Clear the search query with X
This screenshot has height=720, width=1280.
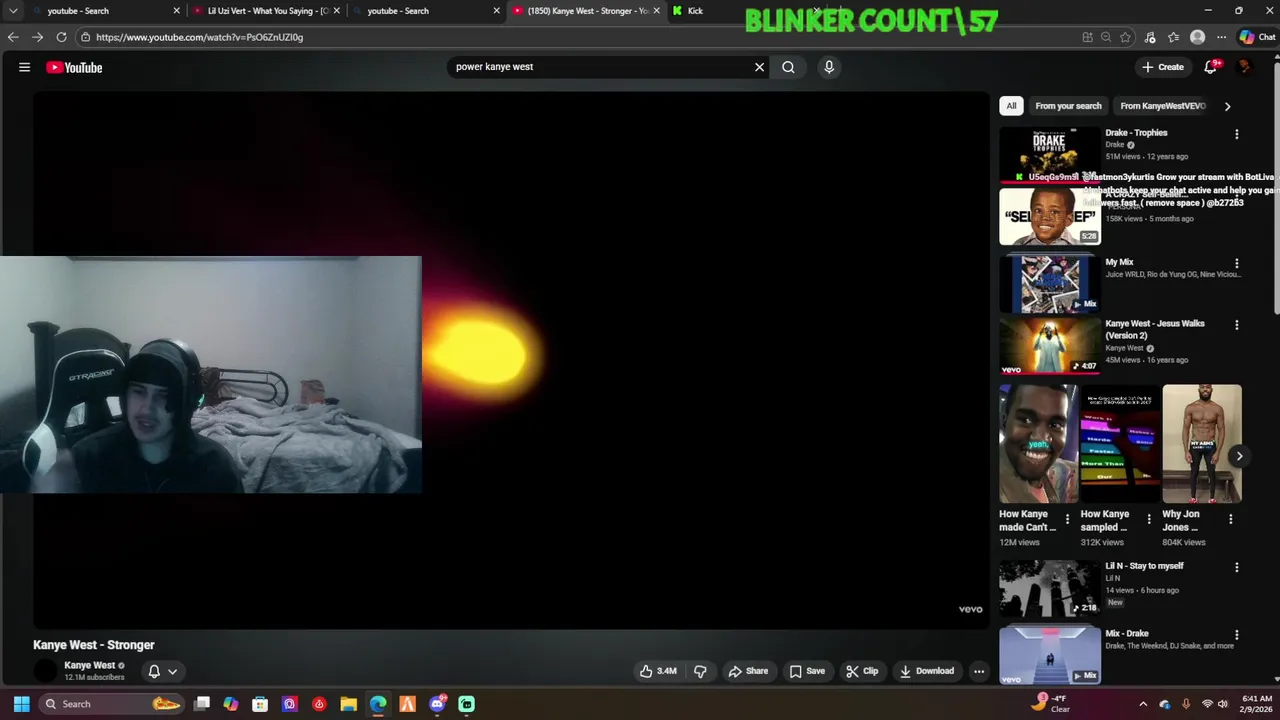pyautogui.click(x=759, y=67)
